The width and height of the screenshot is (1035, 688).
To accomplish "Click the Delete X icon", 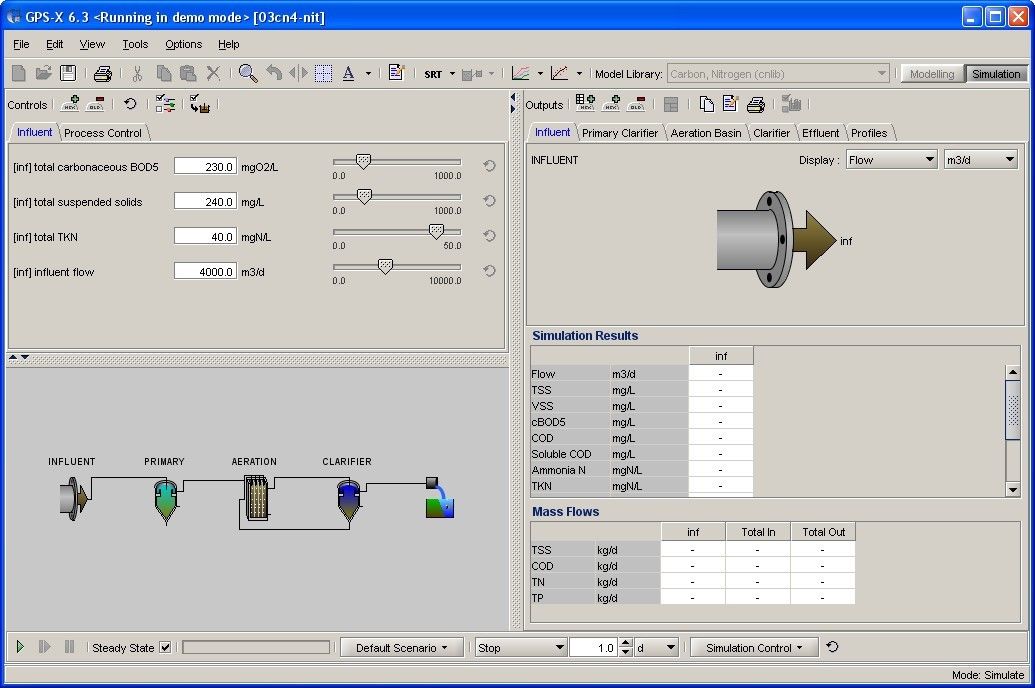I will click(x=213, y=73).
